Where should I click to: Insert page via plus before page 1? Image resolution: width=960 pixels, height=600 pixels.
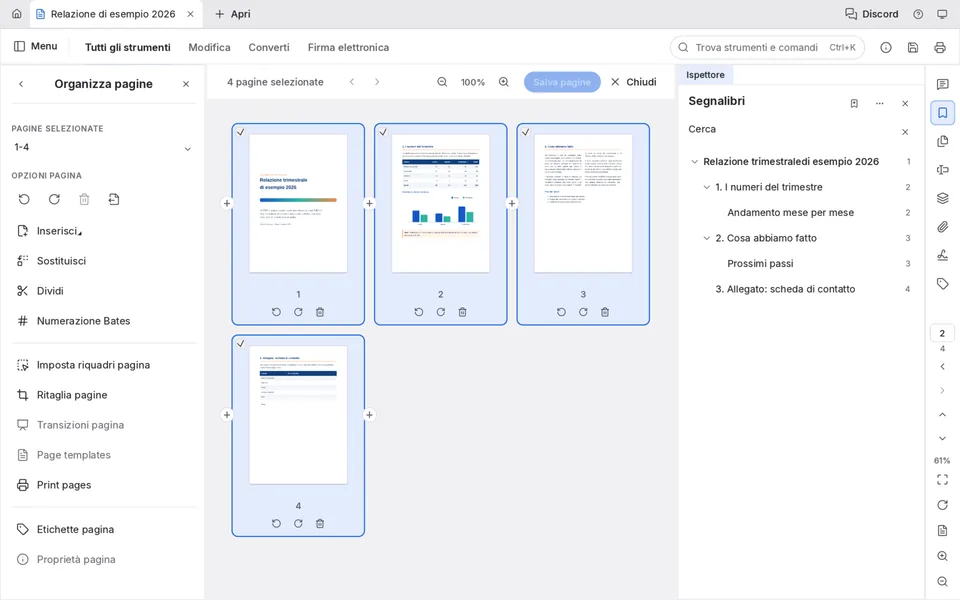click(x=227, y=203)
